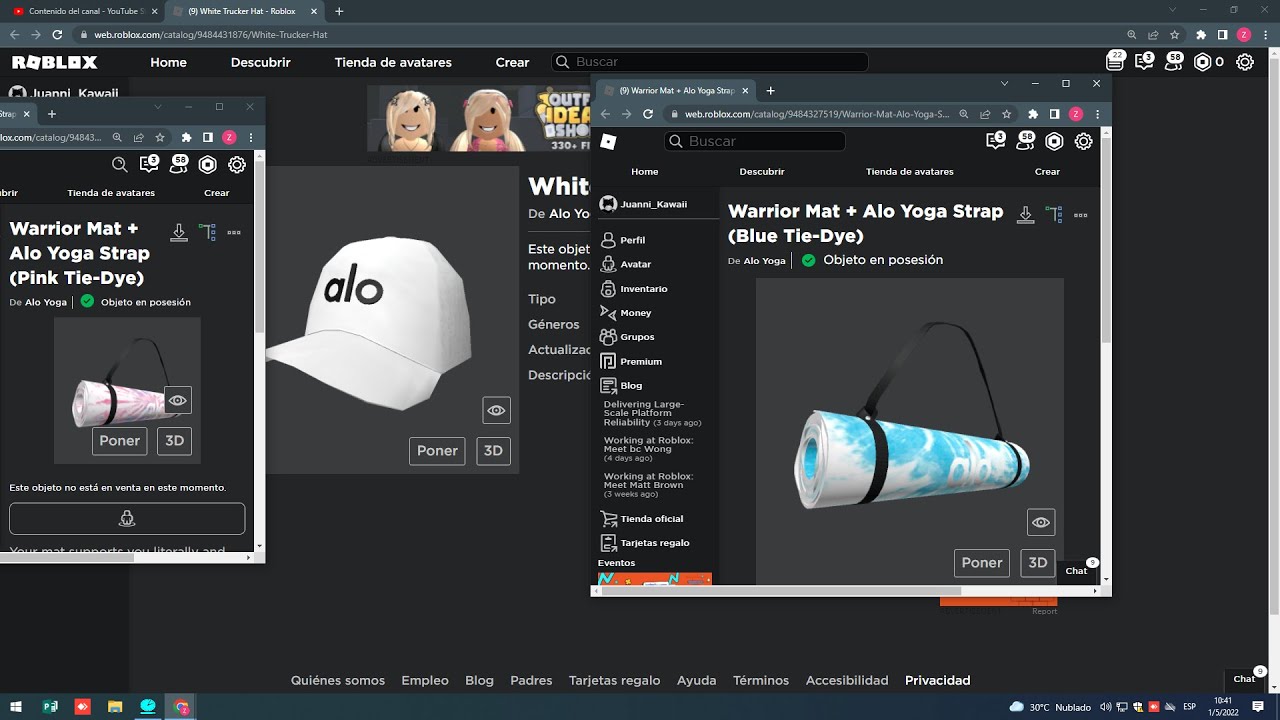Open extensions puzzle icon in Blue Tie-Dye window
Screen dimensions: 1280x720
[x=1033, y=114]
